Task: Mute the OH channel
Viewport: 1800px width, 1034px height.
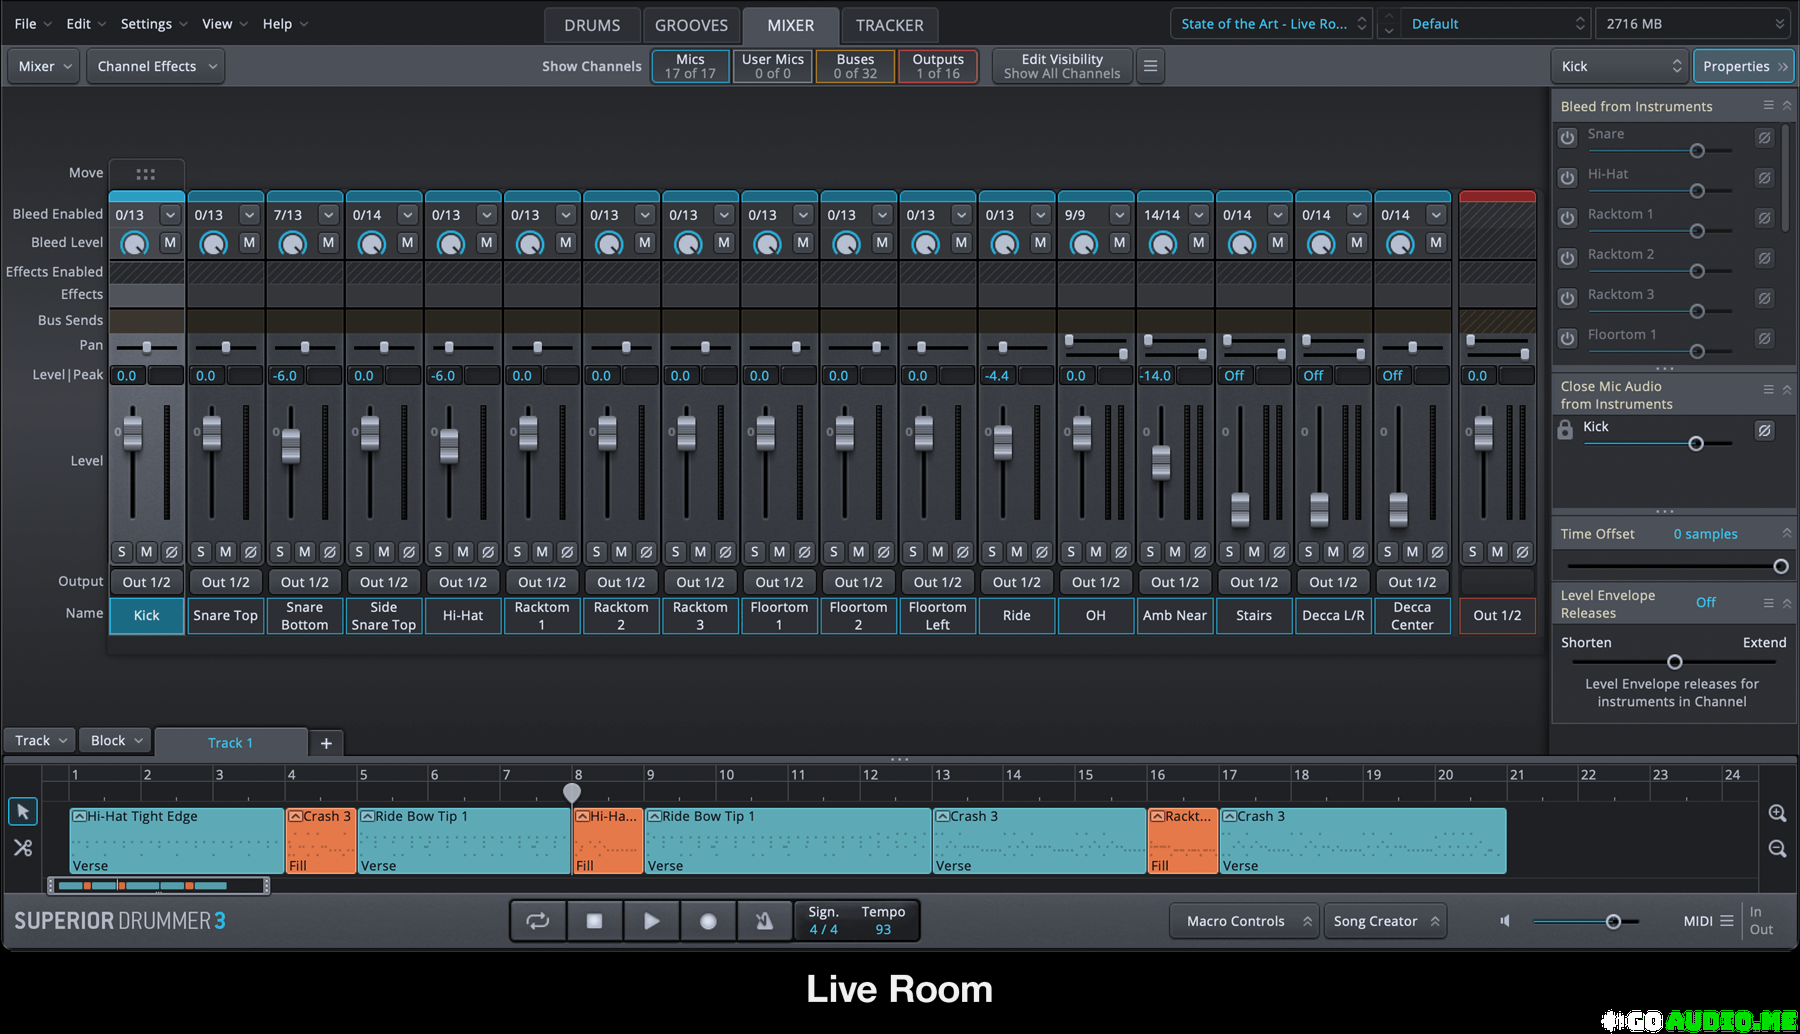Action: pos(1096,552)
